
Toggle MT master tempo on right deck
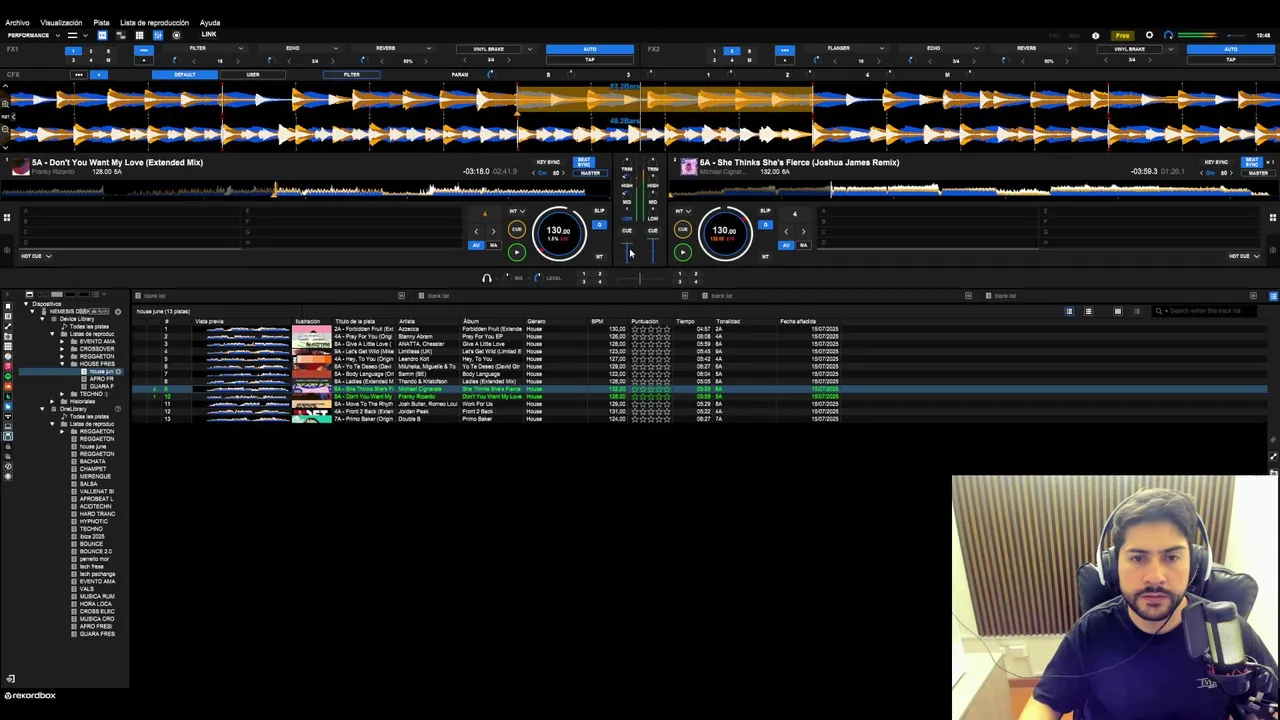(765, 257)
